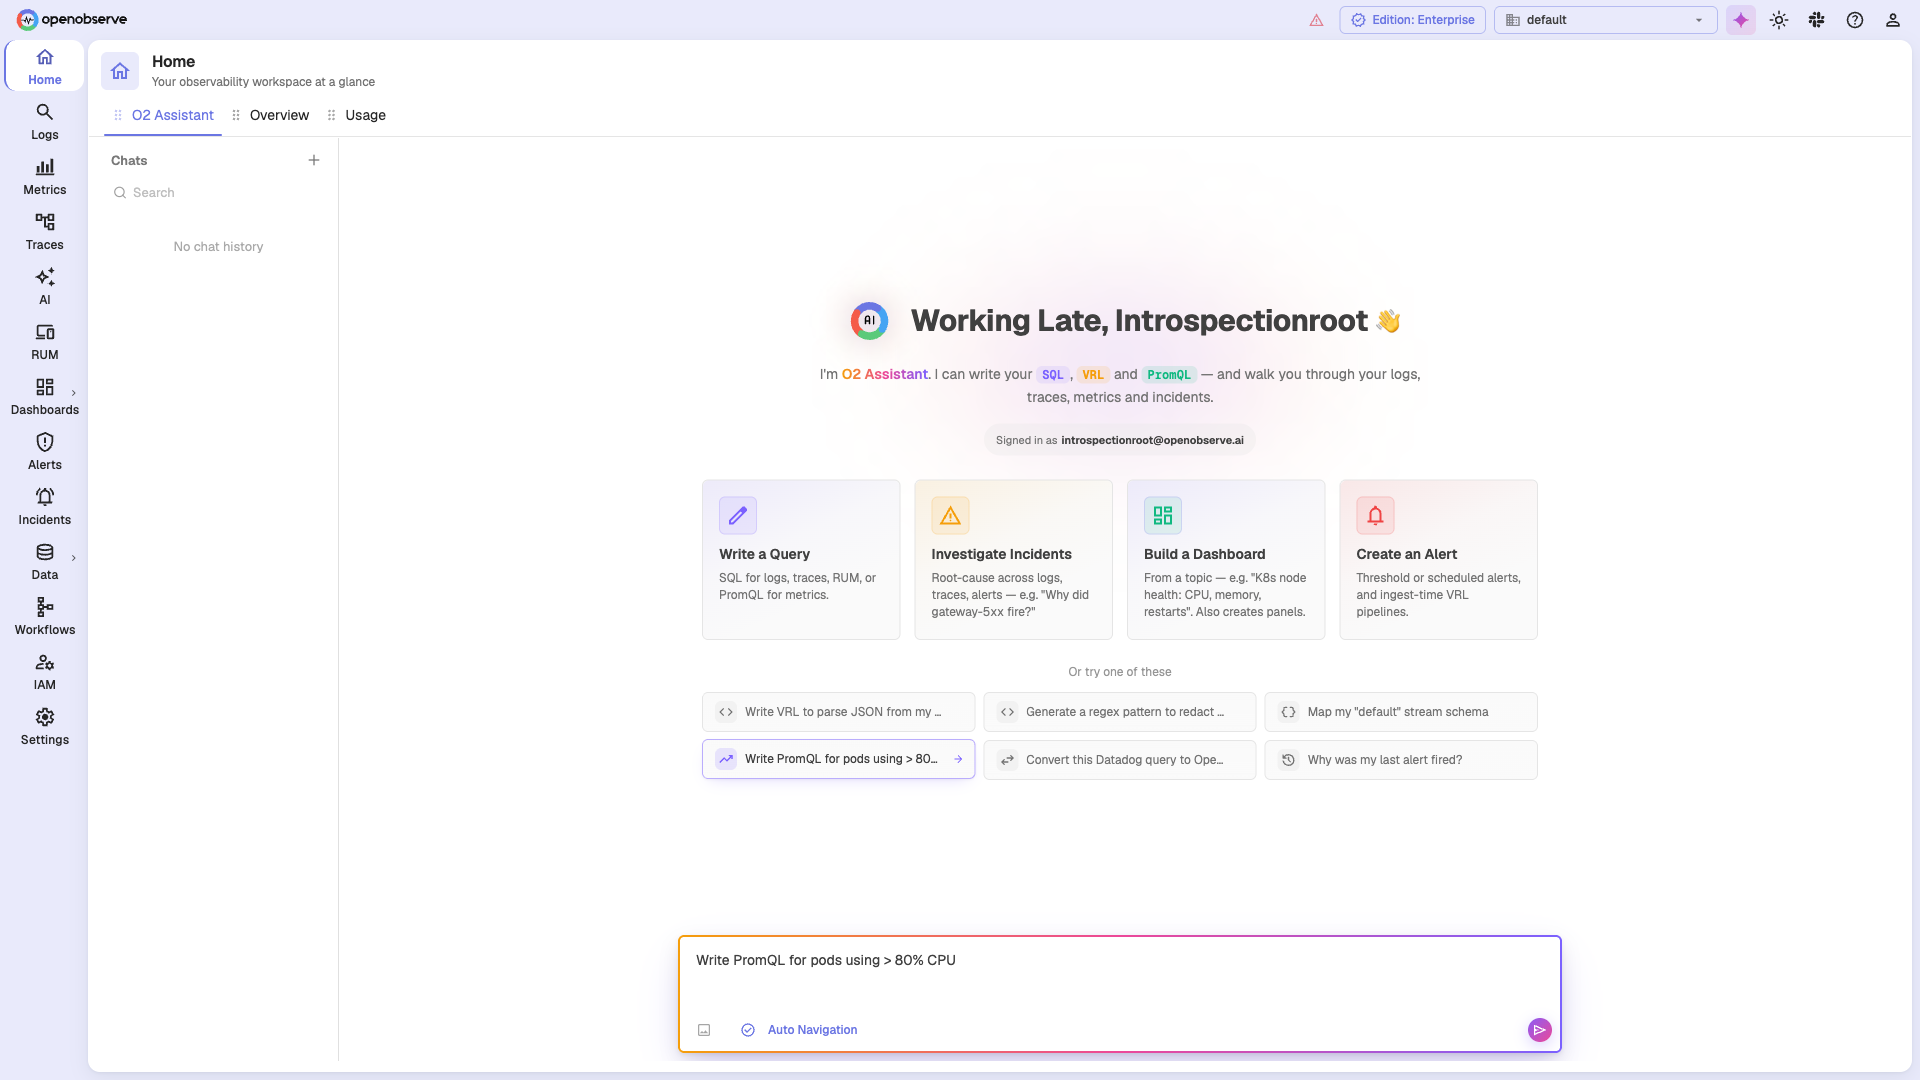Viewport: 1920px width, 1080px height.
Task: Choose Why was my last alert fired
Action: 1401,760
